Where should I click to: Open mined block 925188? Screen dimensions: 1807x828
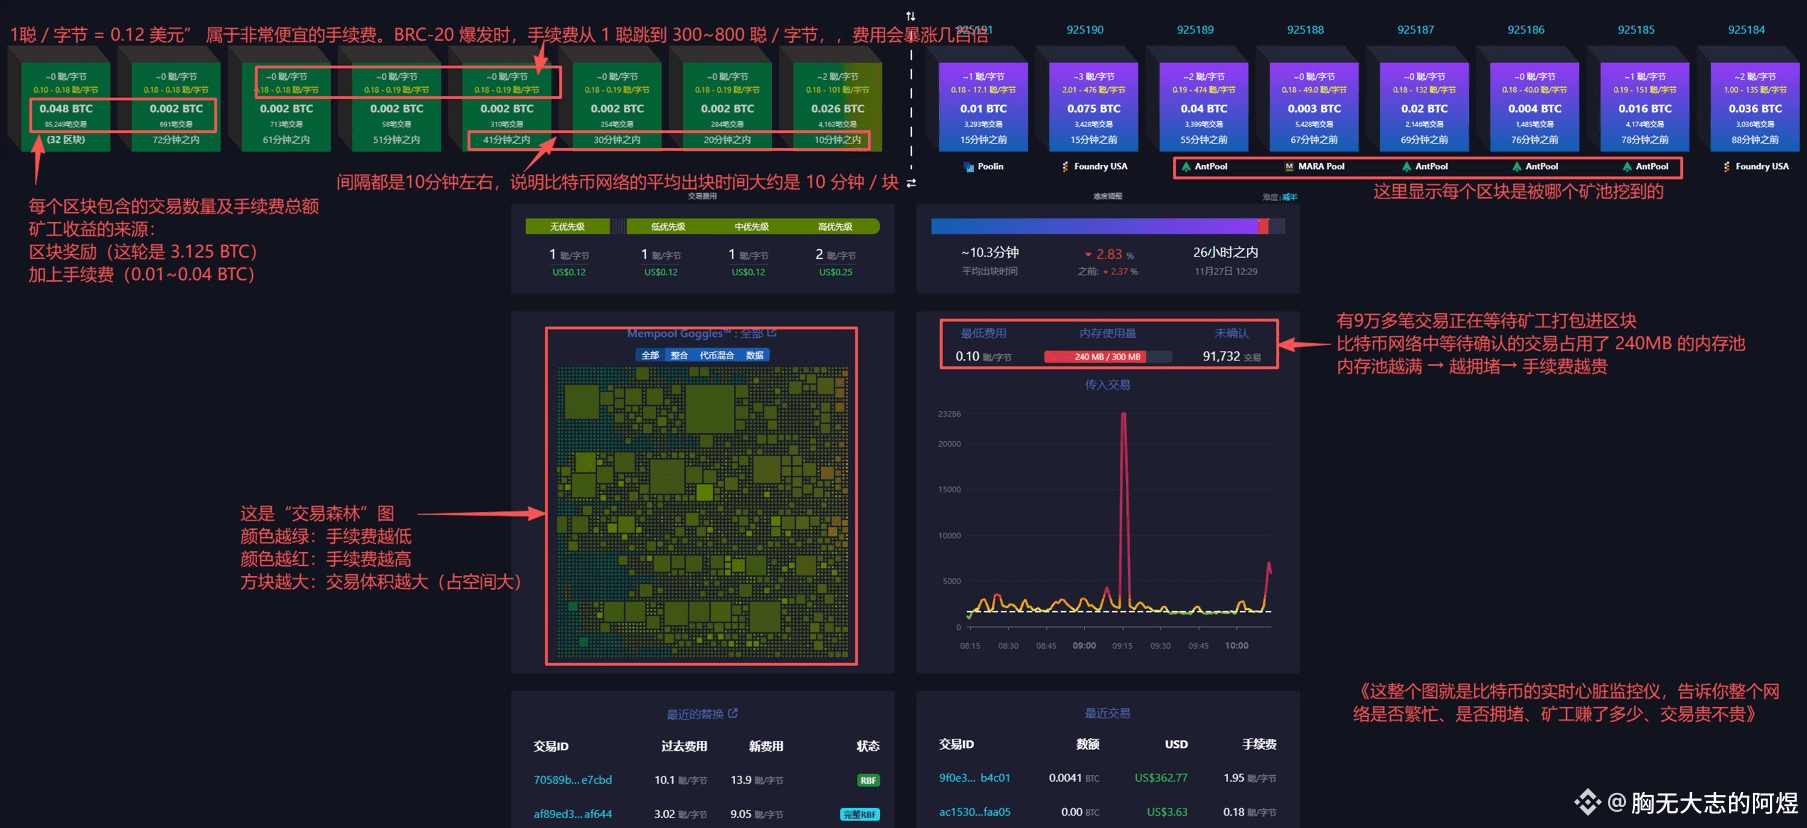(x=1314, y=106)
